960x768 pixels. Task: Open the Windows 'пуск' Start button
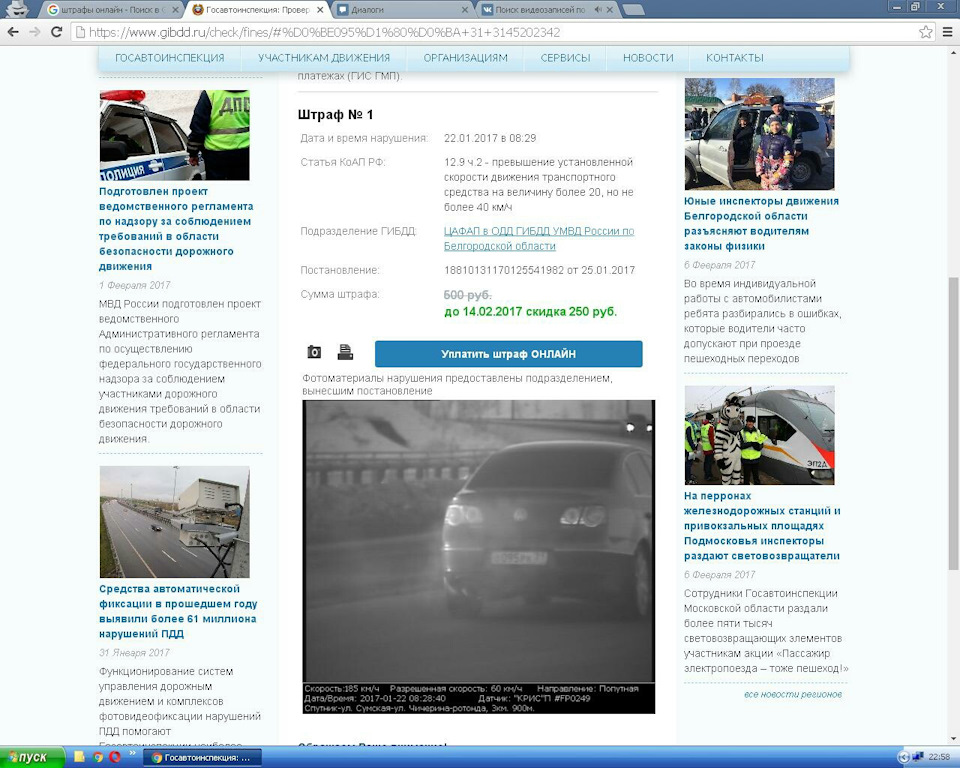[32, 758]
